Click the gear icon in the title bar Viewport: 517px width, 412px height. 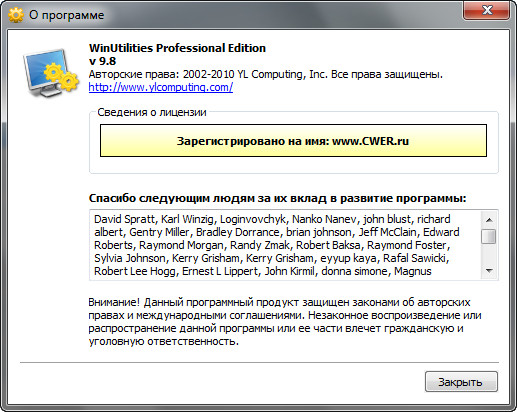click(x=16, y=15)
